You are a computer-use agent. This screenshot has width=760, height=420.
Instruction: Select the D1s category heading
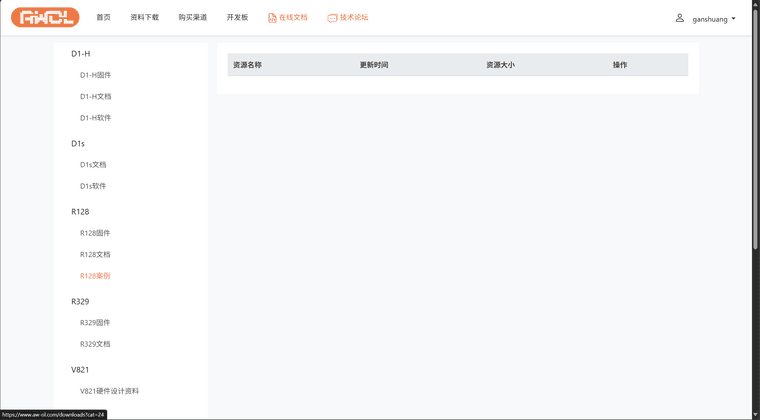(x=78, y=144)
